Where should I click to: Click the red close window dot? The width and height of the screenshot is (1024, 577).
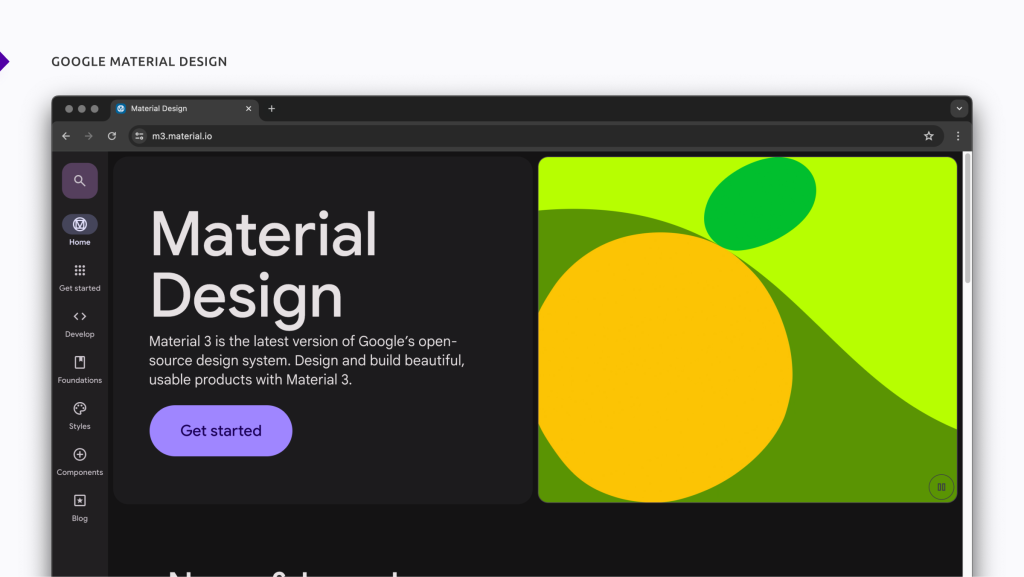(69, 109)
